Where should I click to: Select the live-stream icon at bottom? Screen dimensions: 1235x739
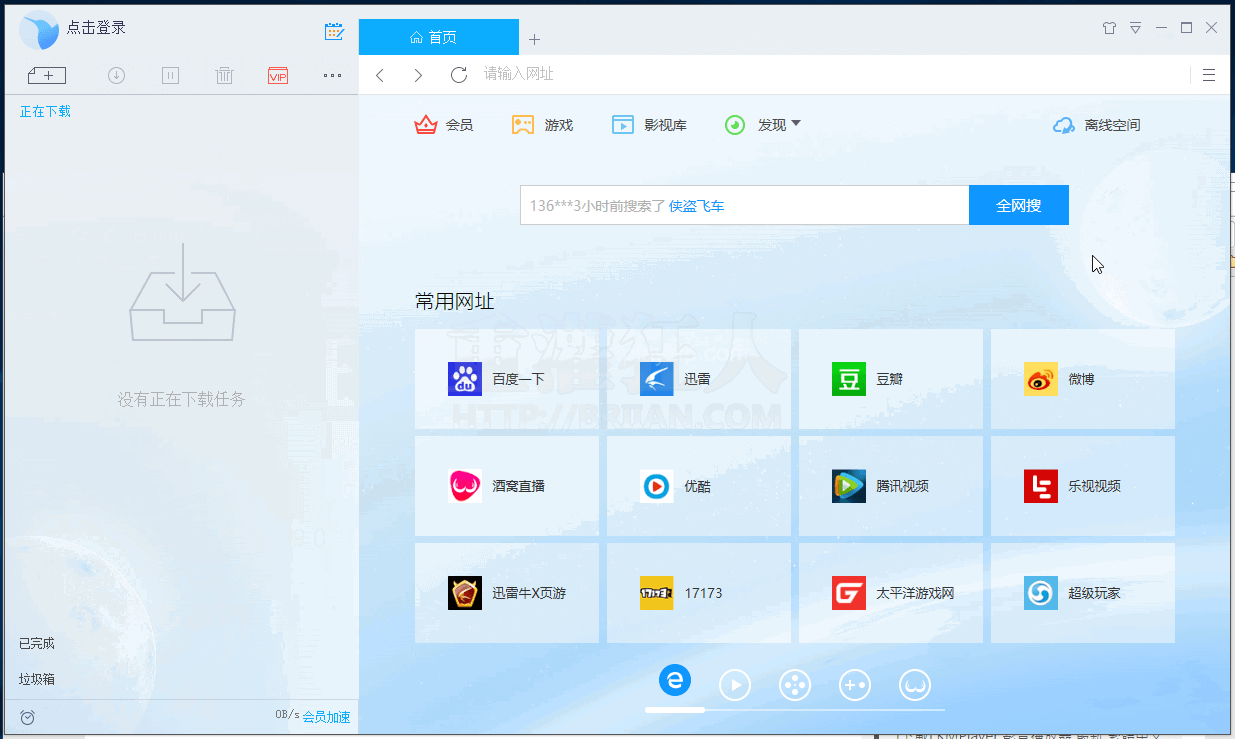915,685
